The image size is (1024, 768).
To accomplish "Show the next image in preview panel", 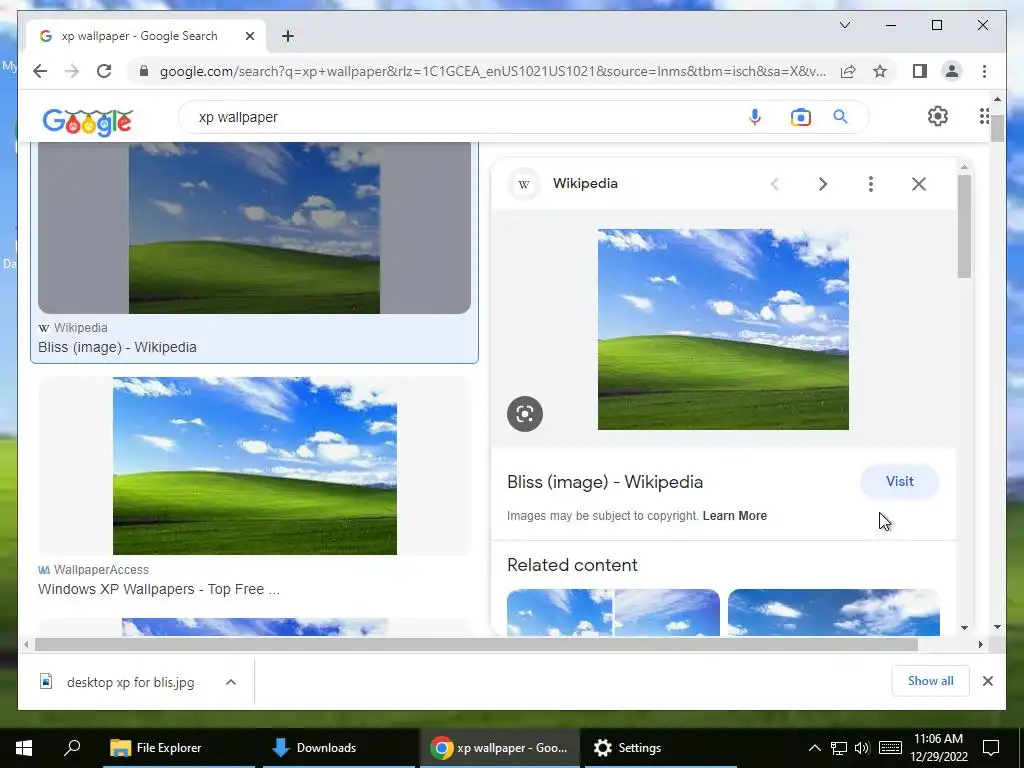I will pos(823,184).
